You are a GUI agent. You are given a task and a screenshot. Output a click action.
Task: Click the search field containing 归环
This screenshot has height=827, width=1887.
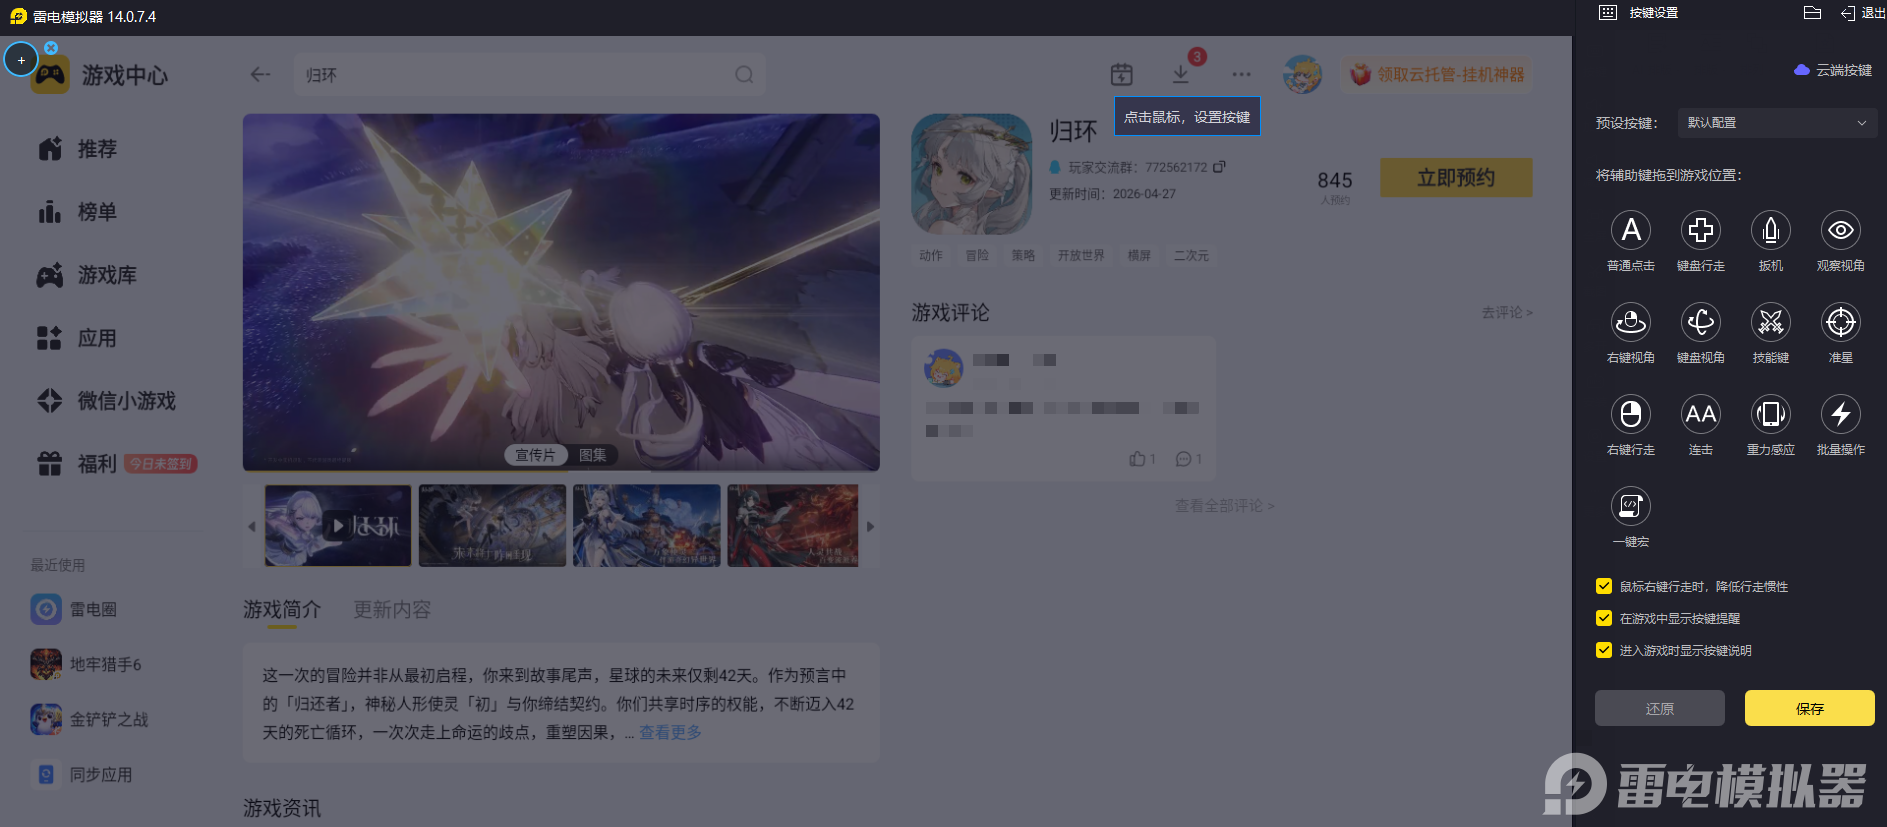tap(530, 75)
